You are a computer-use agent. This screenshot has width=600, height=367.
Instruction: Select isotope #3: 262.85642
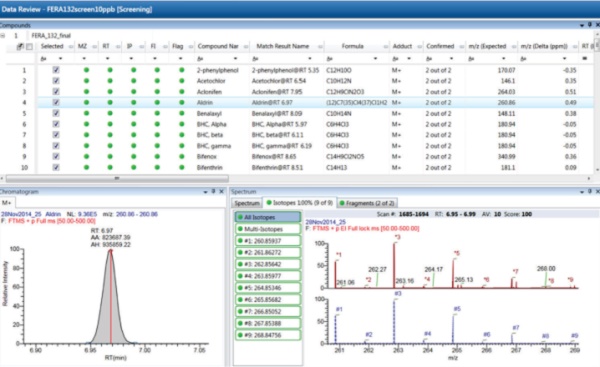coord(267,264)
